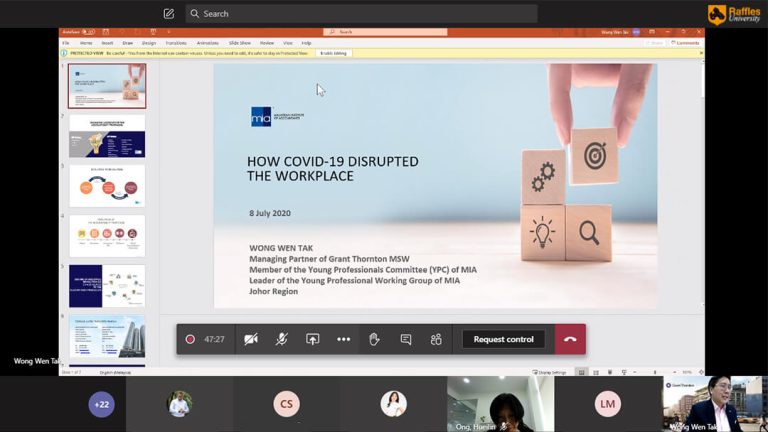Turn on the camera in meeting toolbar

[x=251, y=339]
